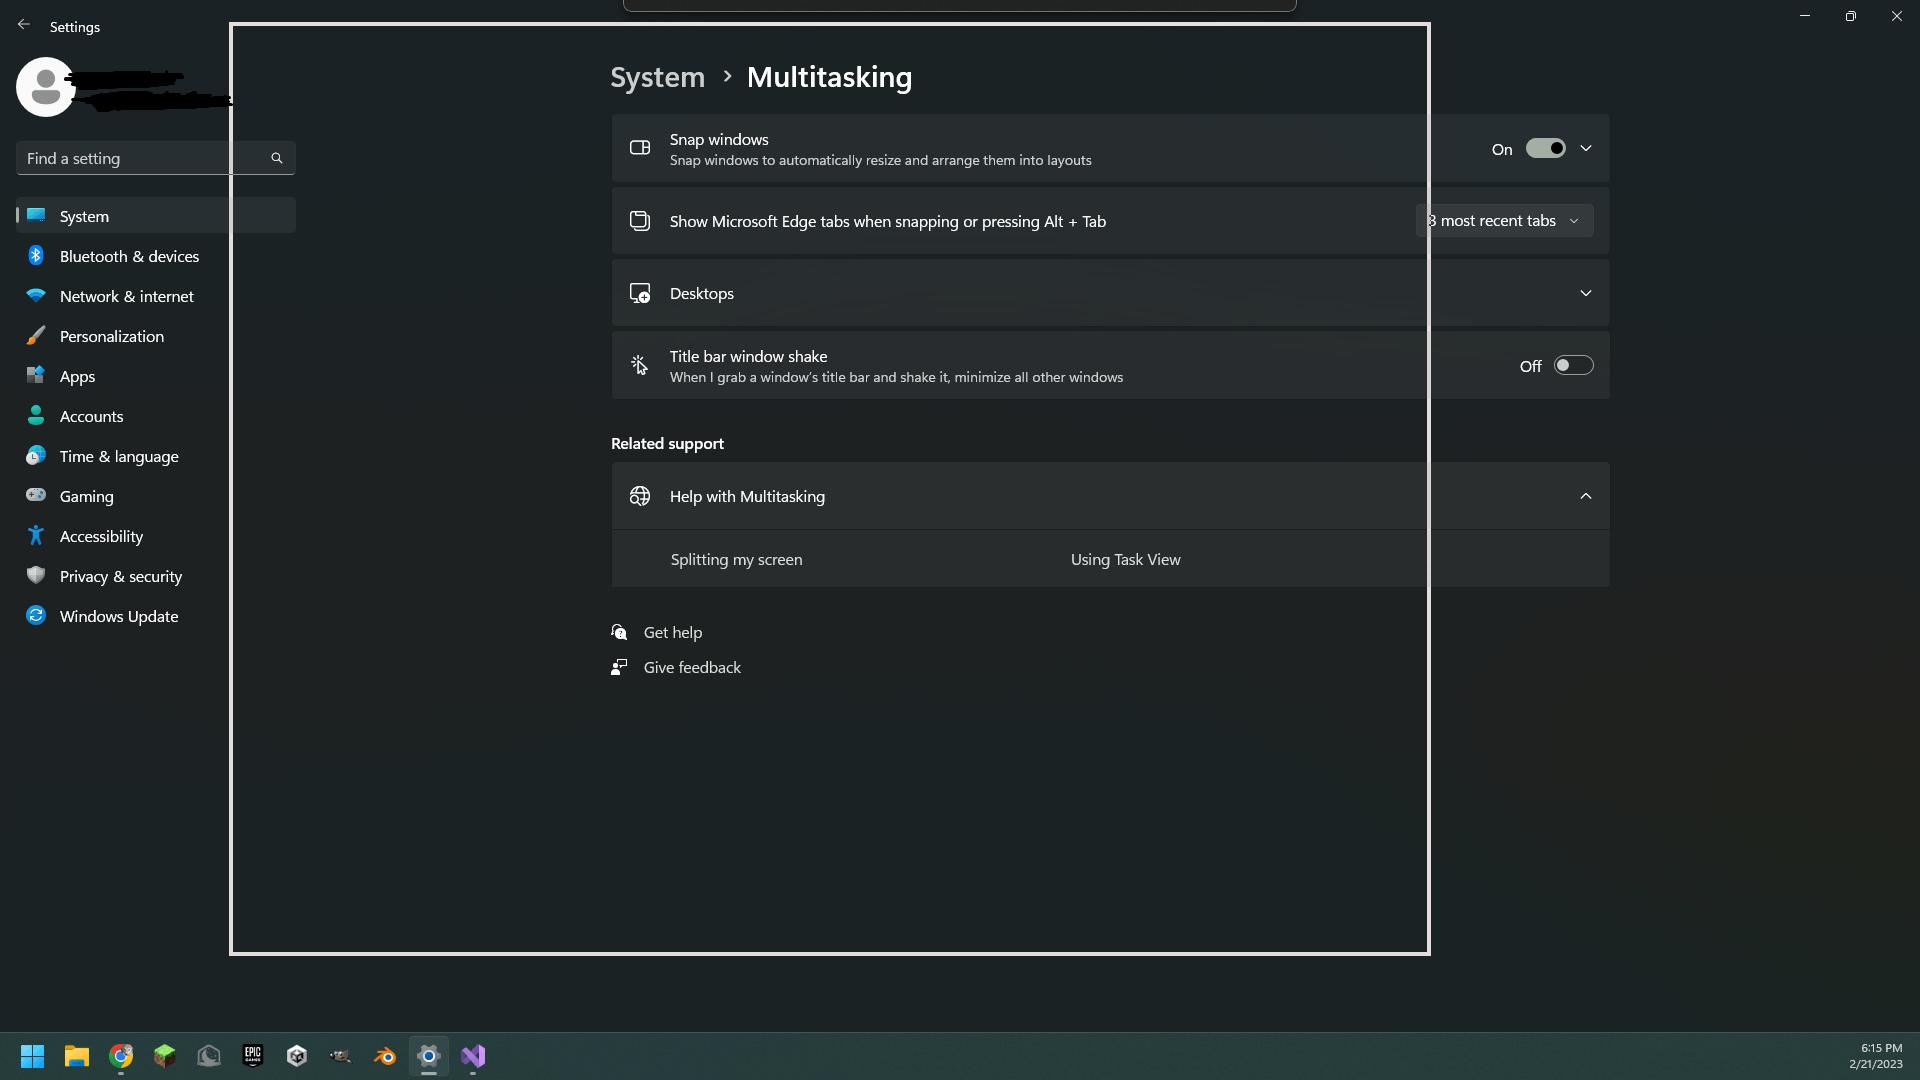Screen dimensions: 1920x1080
Task: Select Apps in the sidebar
Action: click(155, 376)
